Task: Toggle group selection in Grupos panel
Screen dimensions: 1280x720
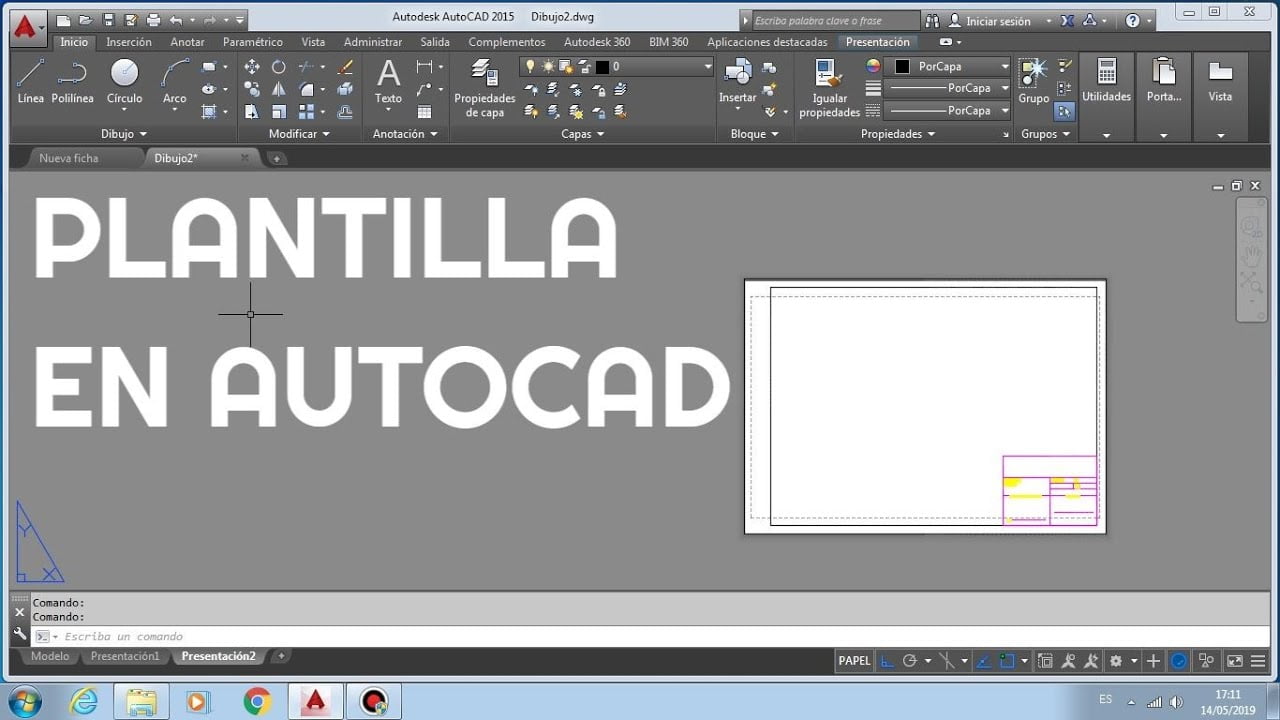Action: click(1065, 111)
